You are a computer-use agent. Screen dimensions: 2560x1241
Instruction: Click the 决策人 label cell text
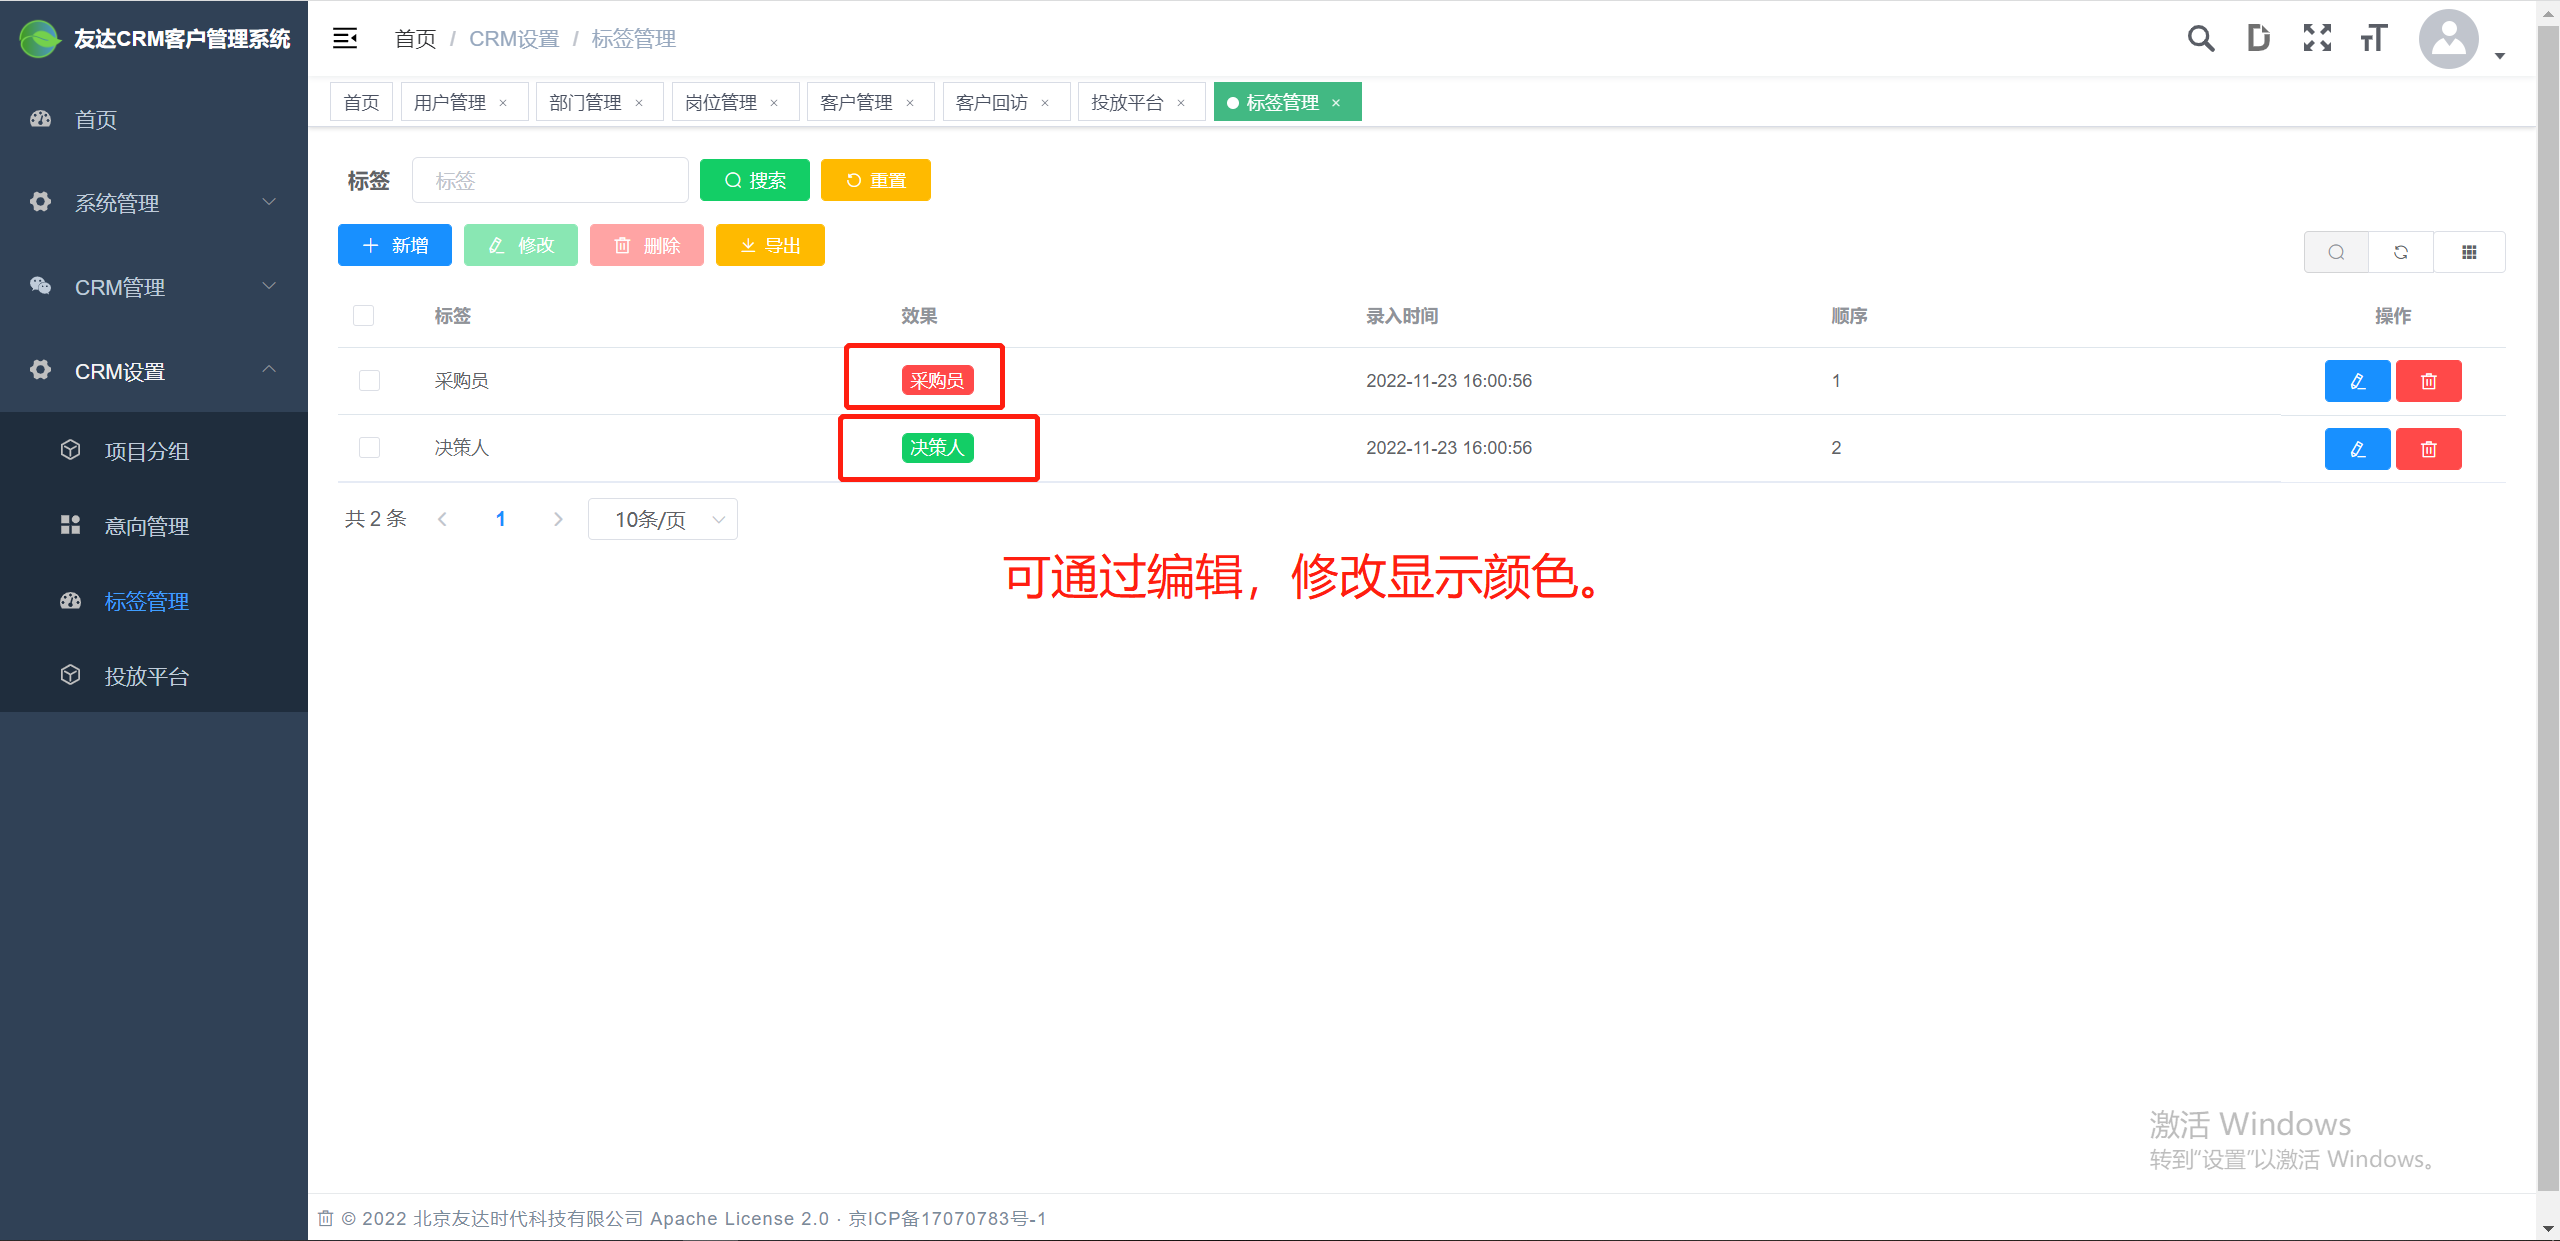[461, 448]
